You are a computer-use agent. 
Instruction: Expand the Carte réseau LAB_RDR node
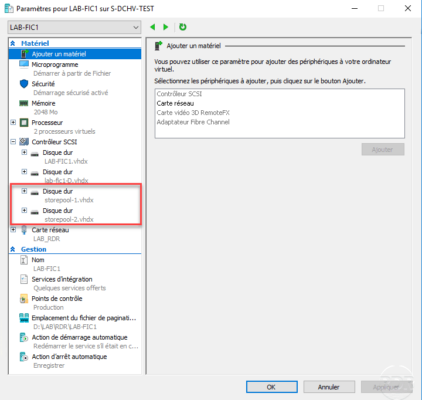pos(13,230)
